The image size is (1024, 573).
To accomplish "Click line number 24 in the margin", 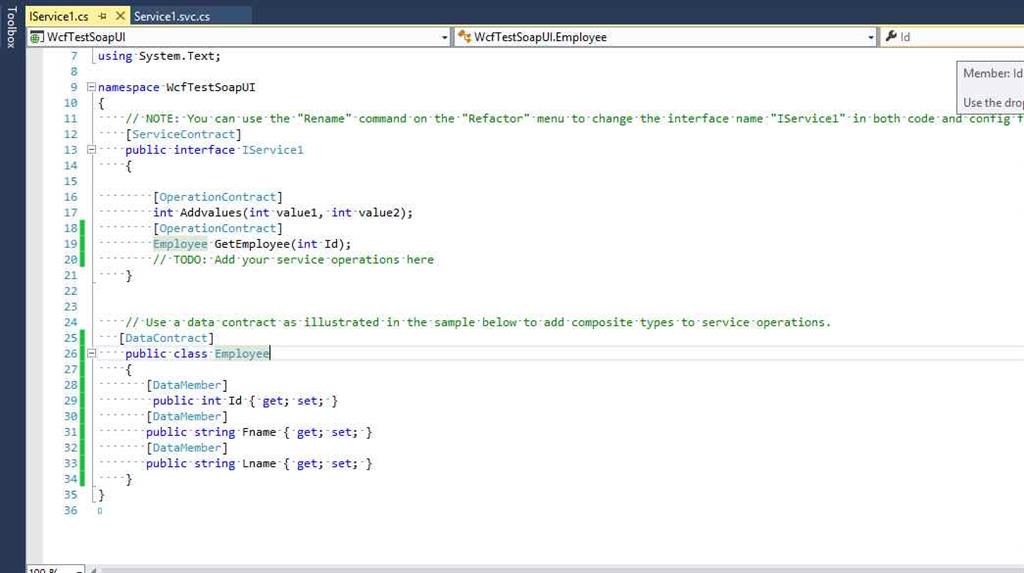I will [x=70, y=322].
